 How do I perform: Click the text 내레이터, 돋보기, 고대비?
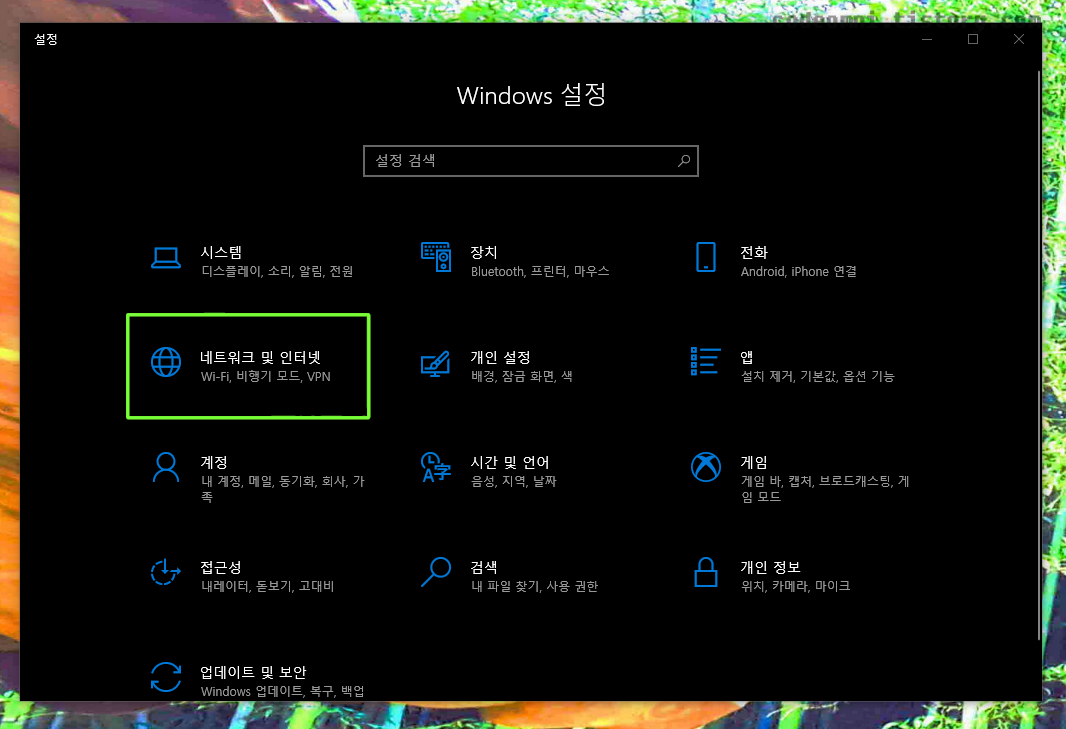tap(268, 586)
